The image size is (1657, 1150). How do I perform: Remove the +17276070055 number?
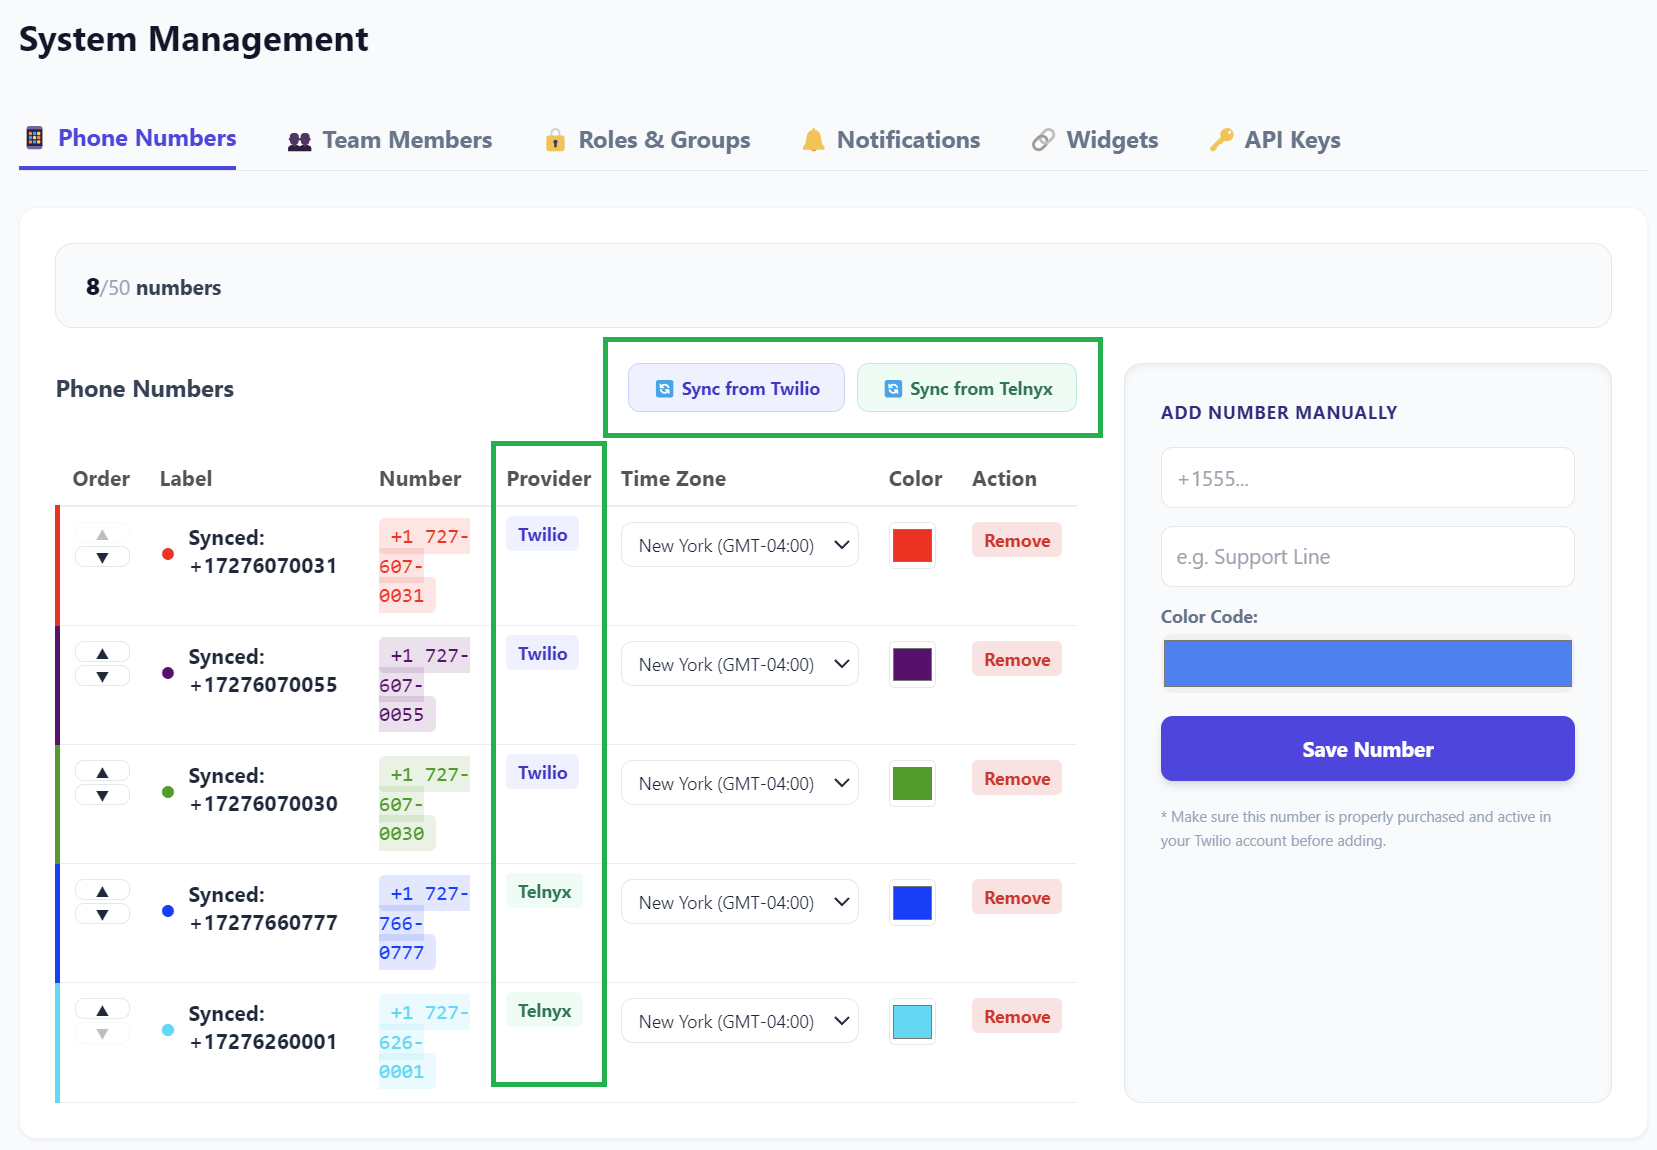point(1017,659)
